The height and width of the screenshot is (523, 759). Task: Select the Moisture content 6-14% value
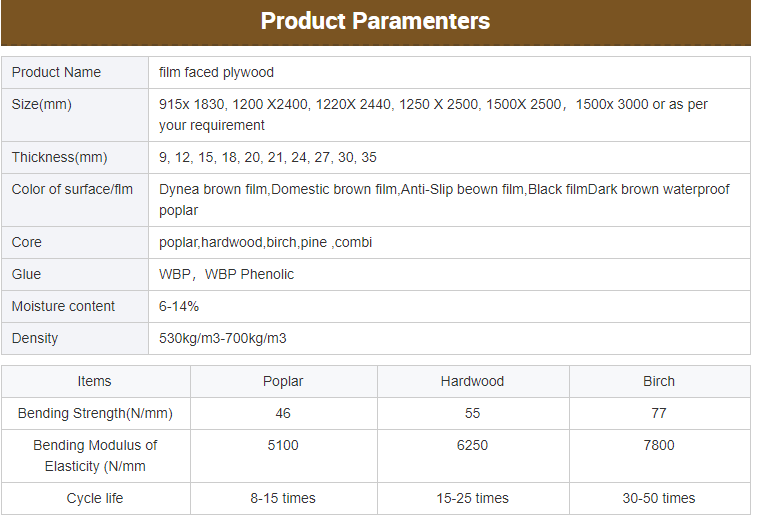(x=179, y=306)
